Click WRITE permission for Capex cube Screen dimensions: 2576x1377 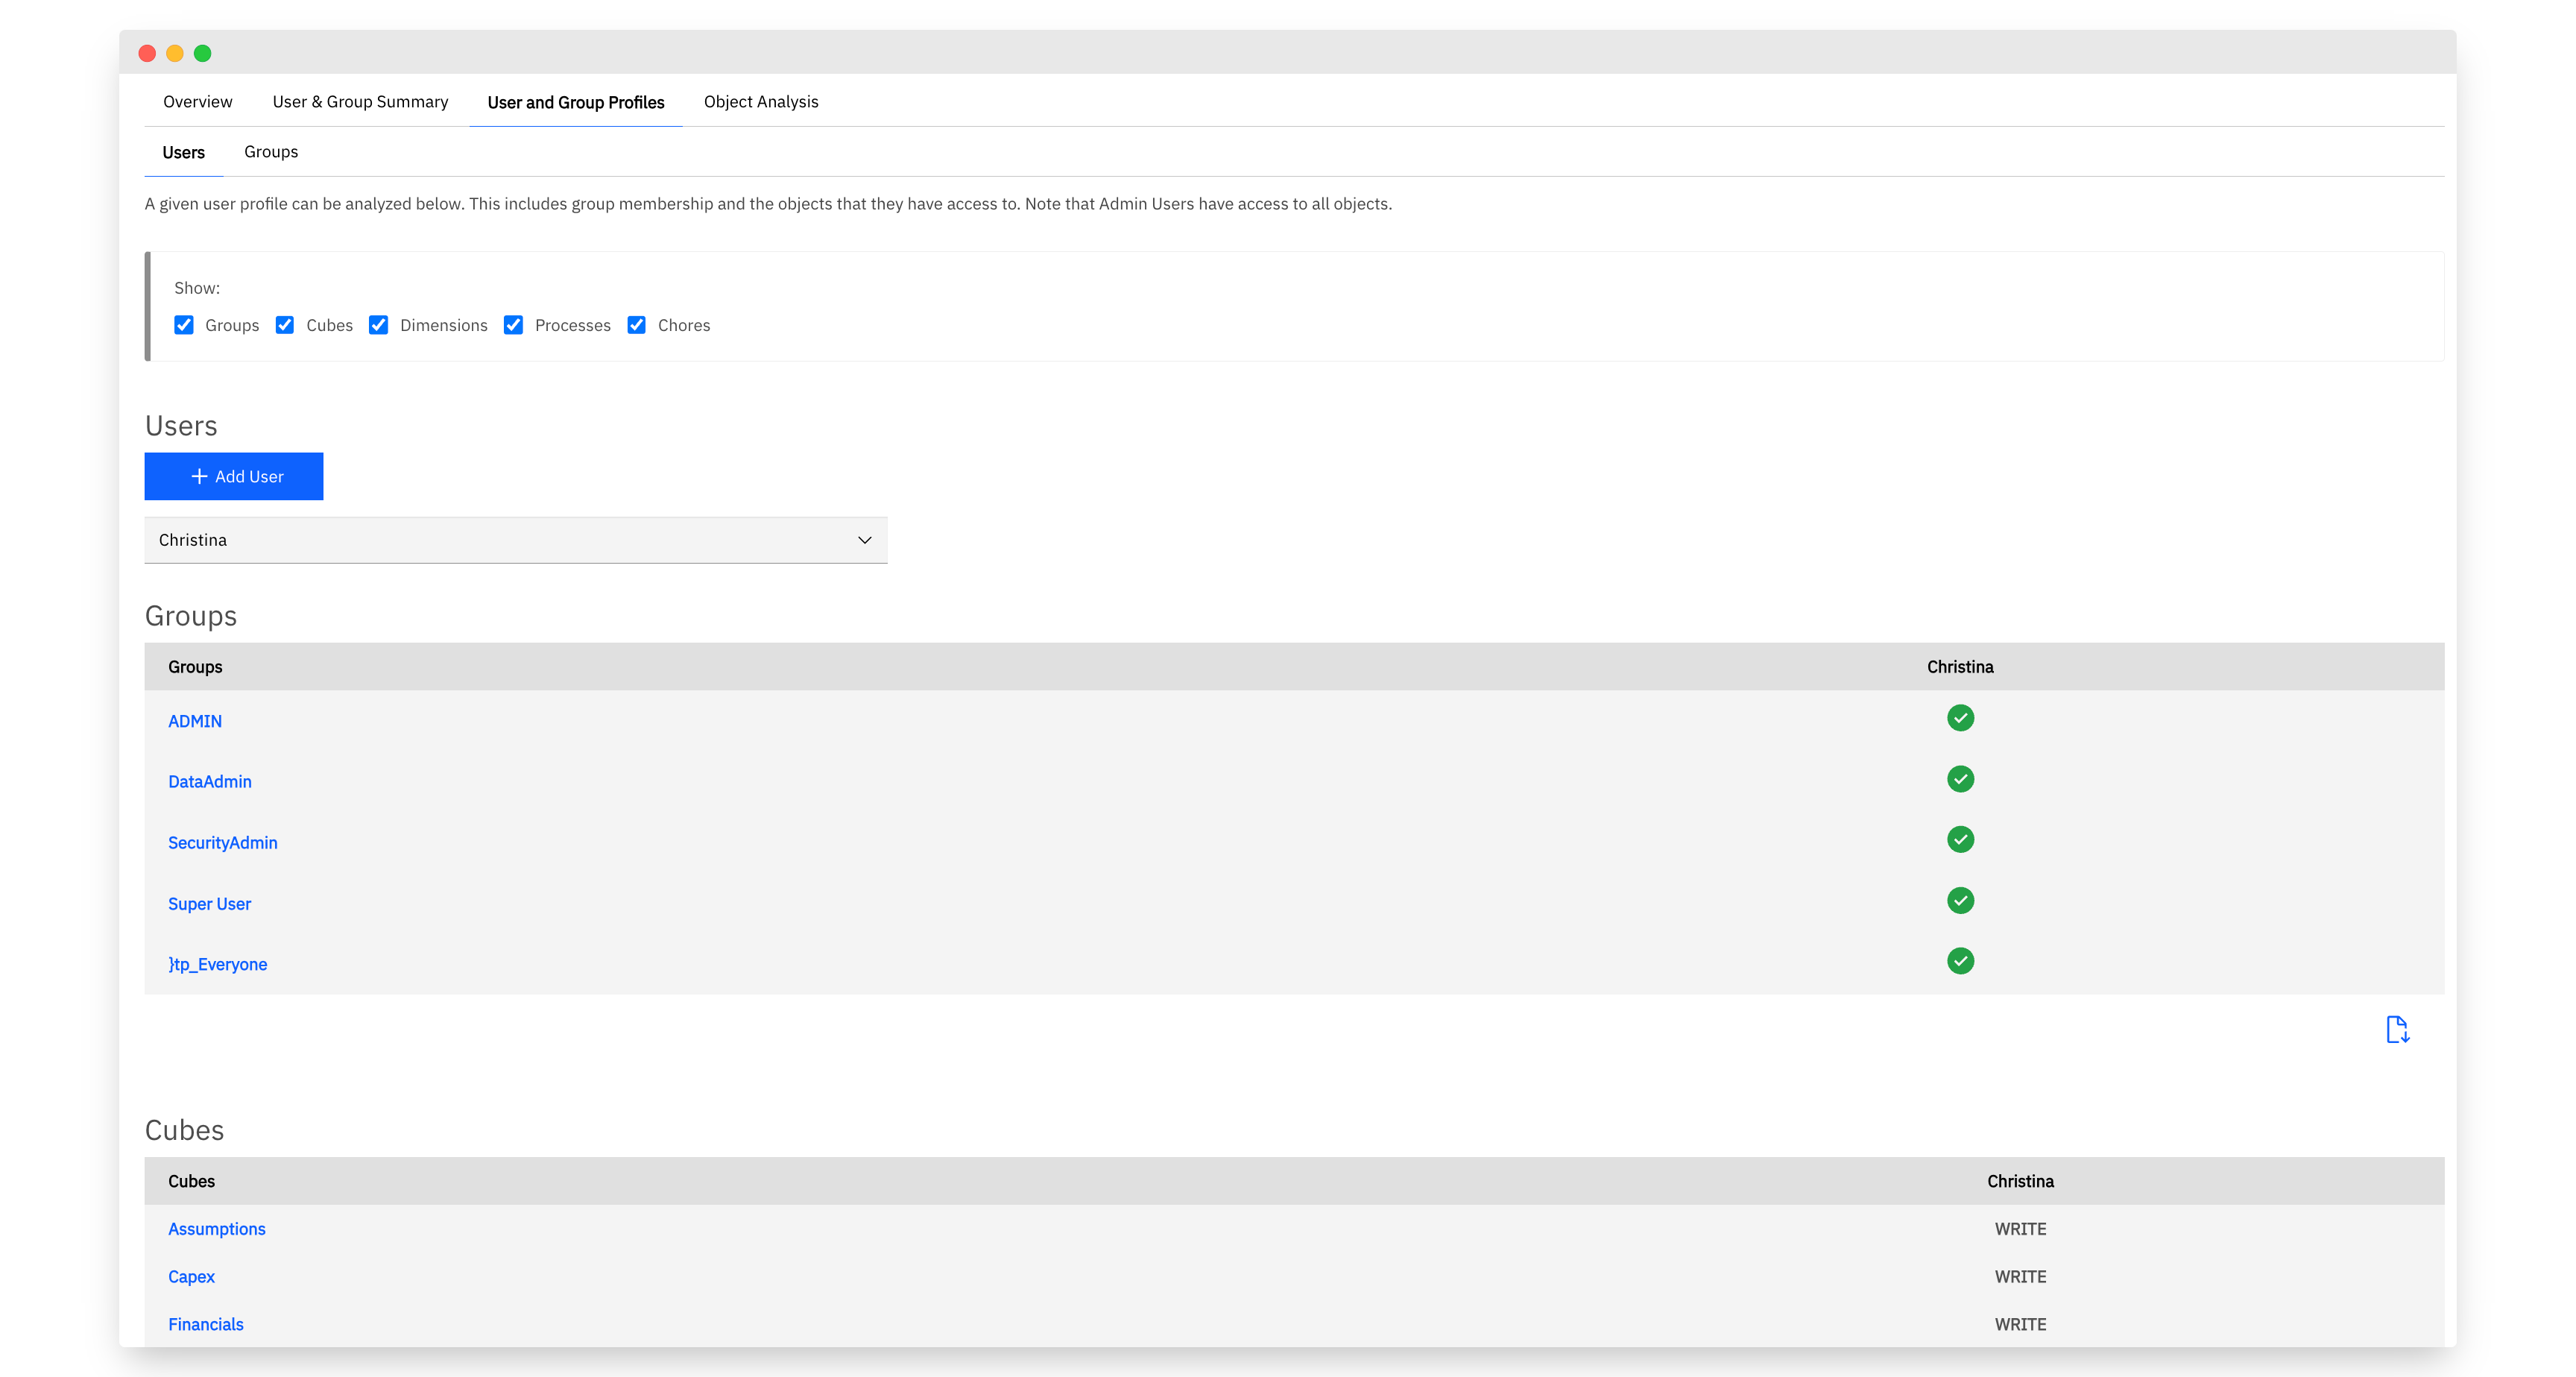click(2020, 1277)
